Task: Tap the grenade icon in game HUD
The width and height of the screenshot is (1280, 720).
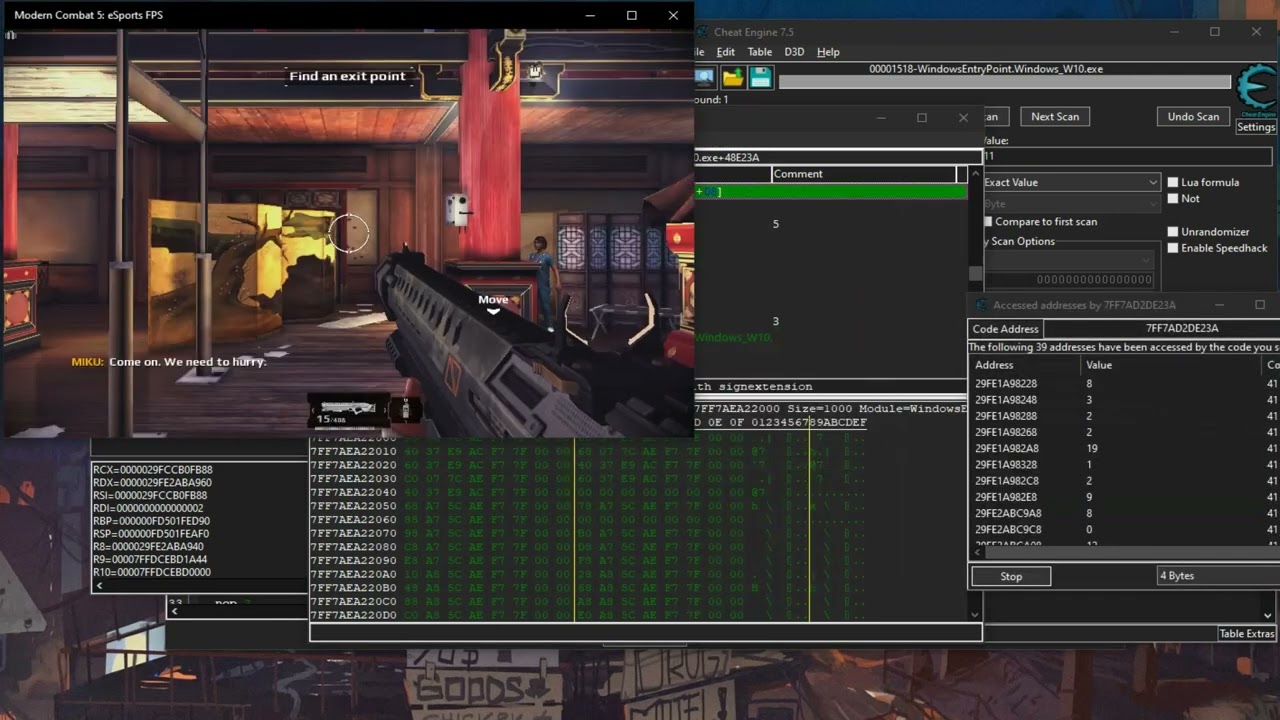Action: click(405, 408)
